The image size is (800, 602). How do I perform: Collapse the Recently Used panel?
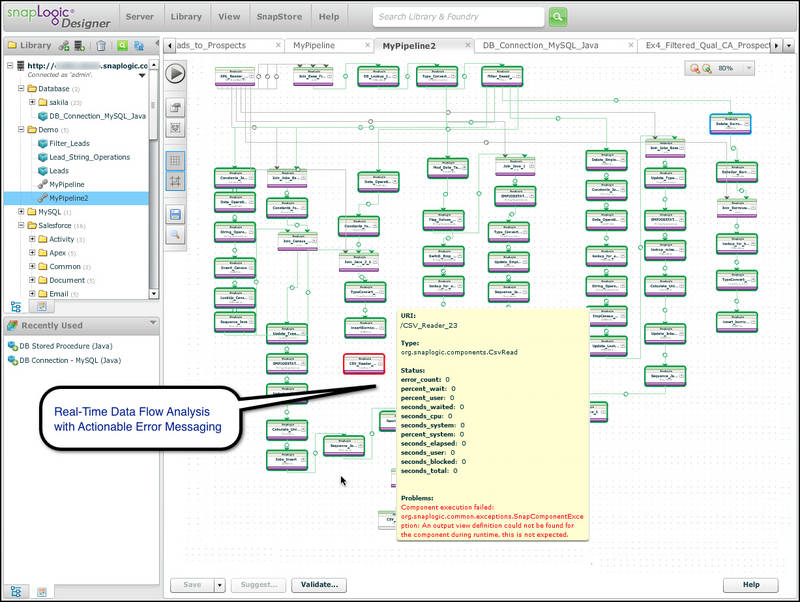(x=153, y=323)
